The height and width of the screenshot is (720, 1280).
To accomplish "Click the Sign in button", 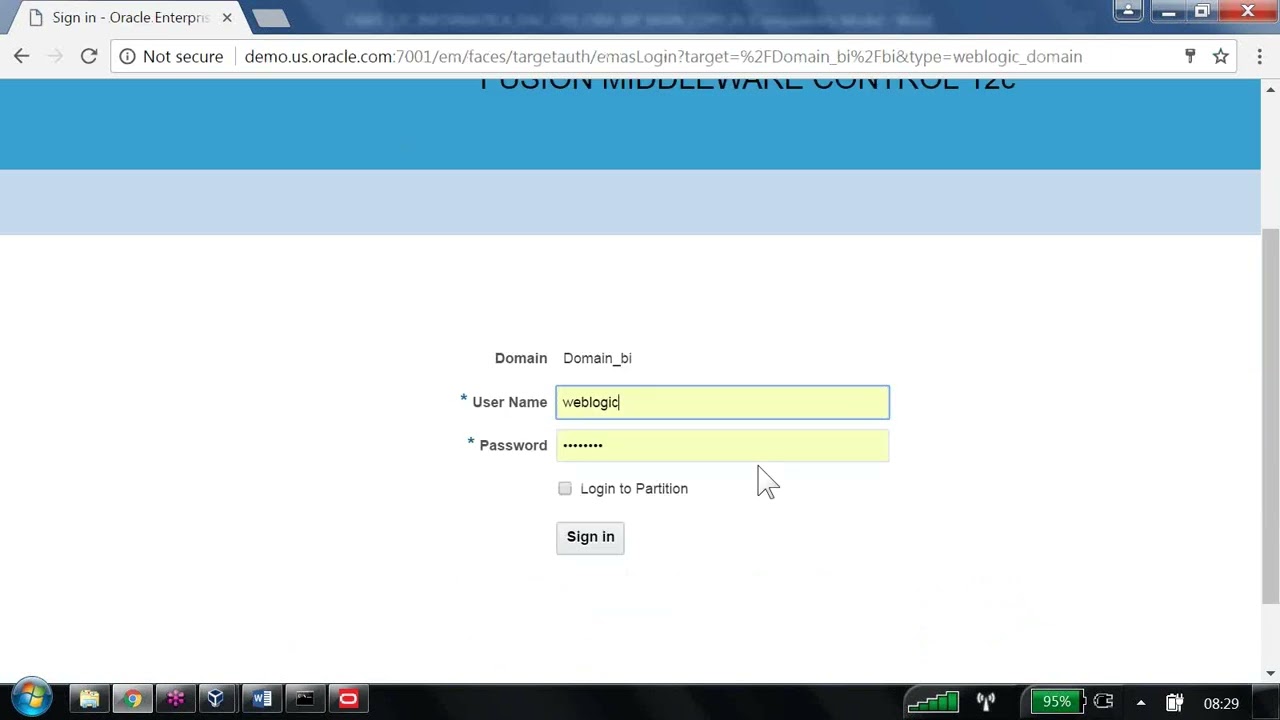I will point(590,537).
